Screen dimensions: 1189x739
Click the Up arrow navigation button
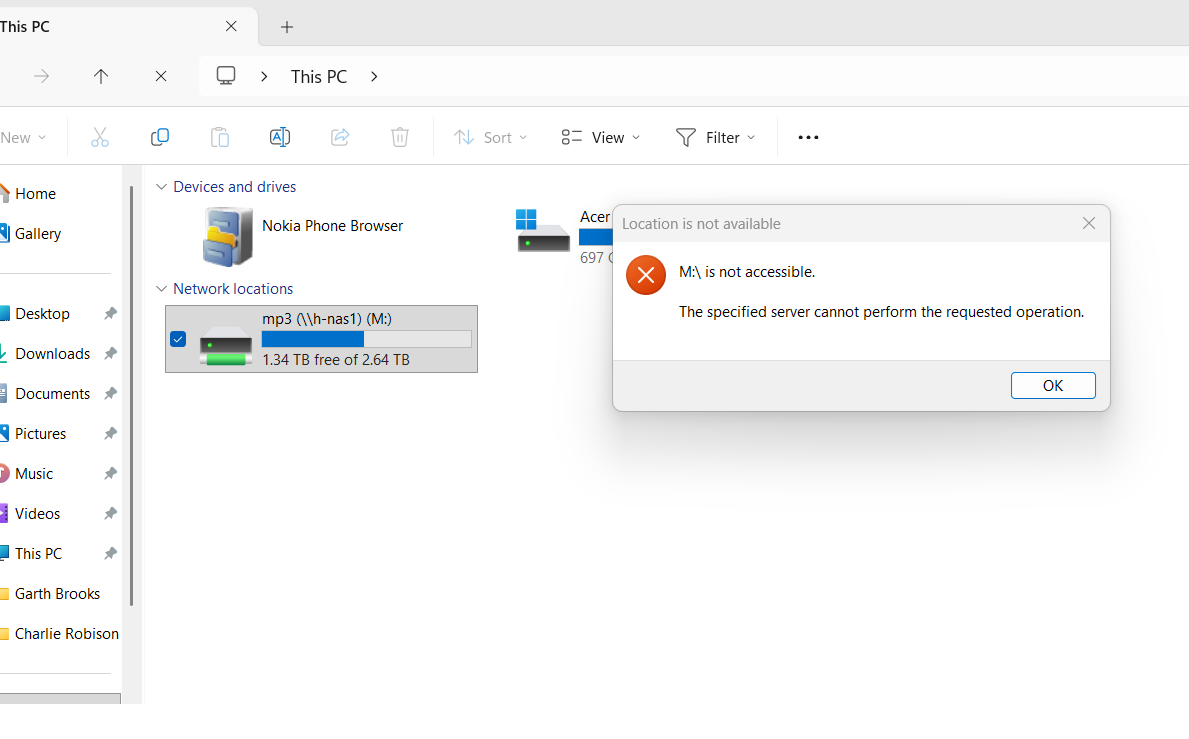pyautogui.click(x=101, y=76)
